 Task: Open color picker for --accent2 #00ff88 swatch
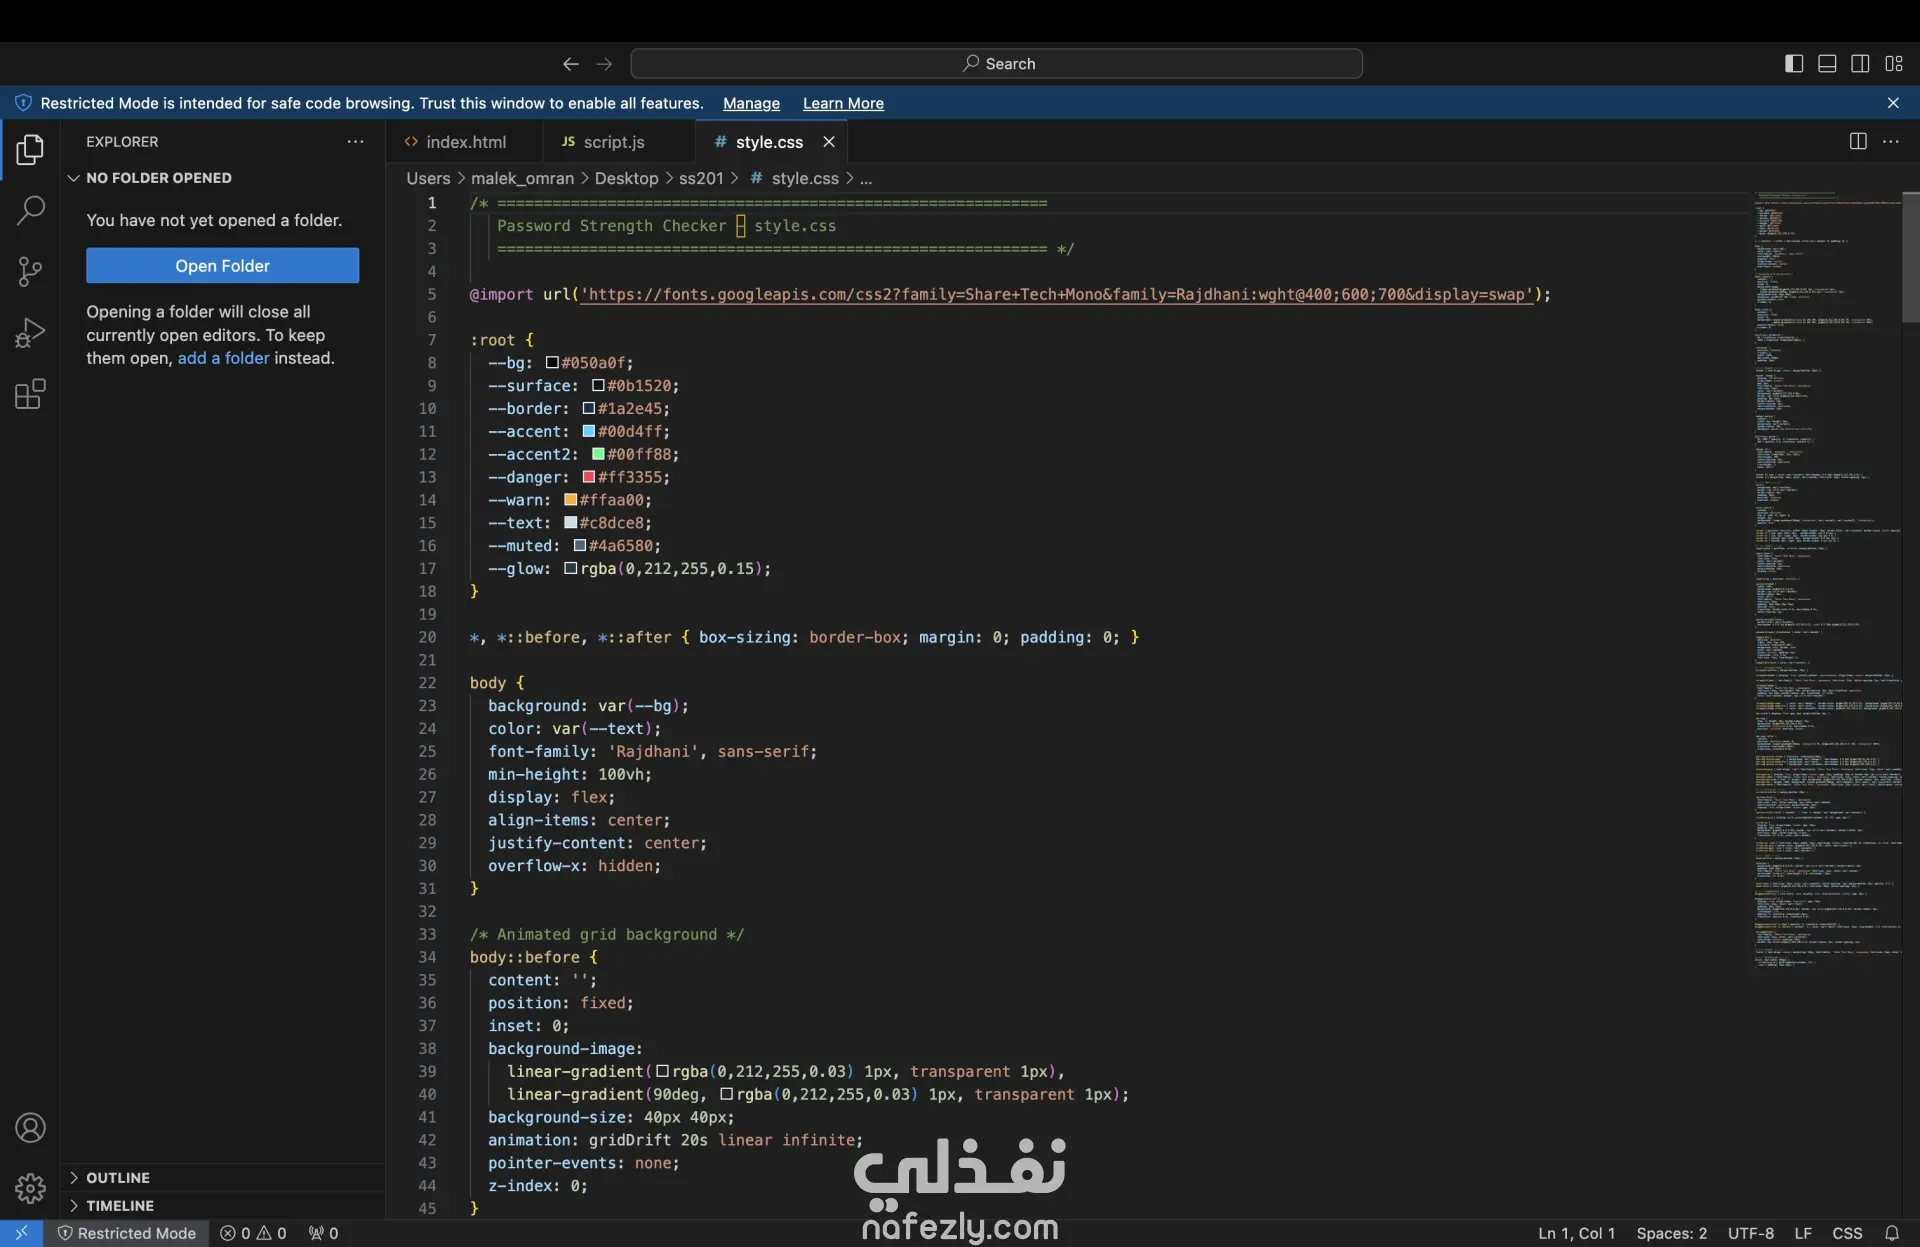click(598, 454)
